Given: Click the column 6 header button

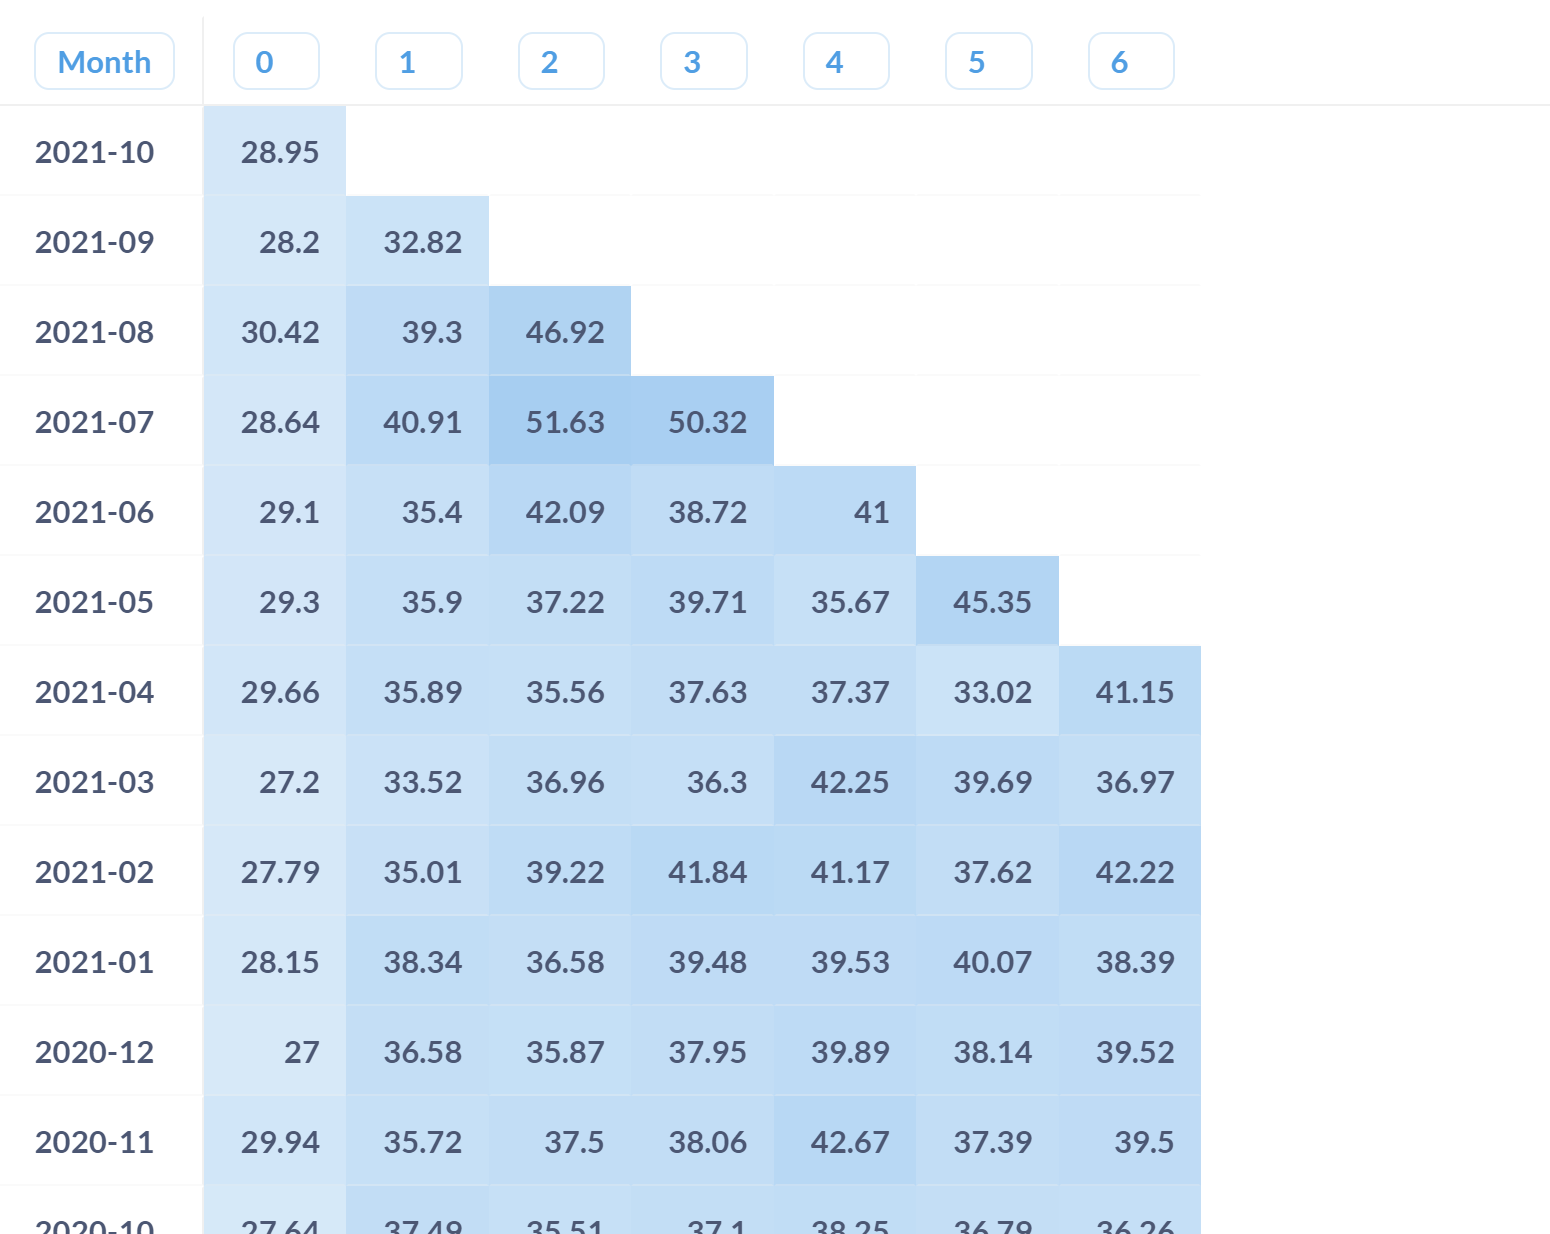Looking at the screenshot, I should (x=1131, y=62).
